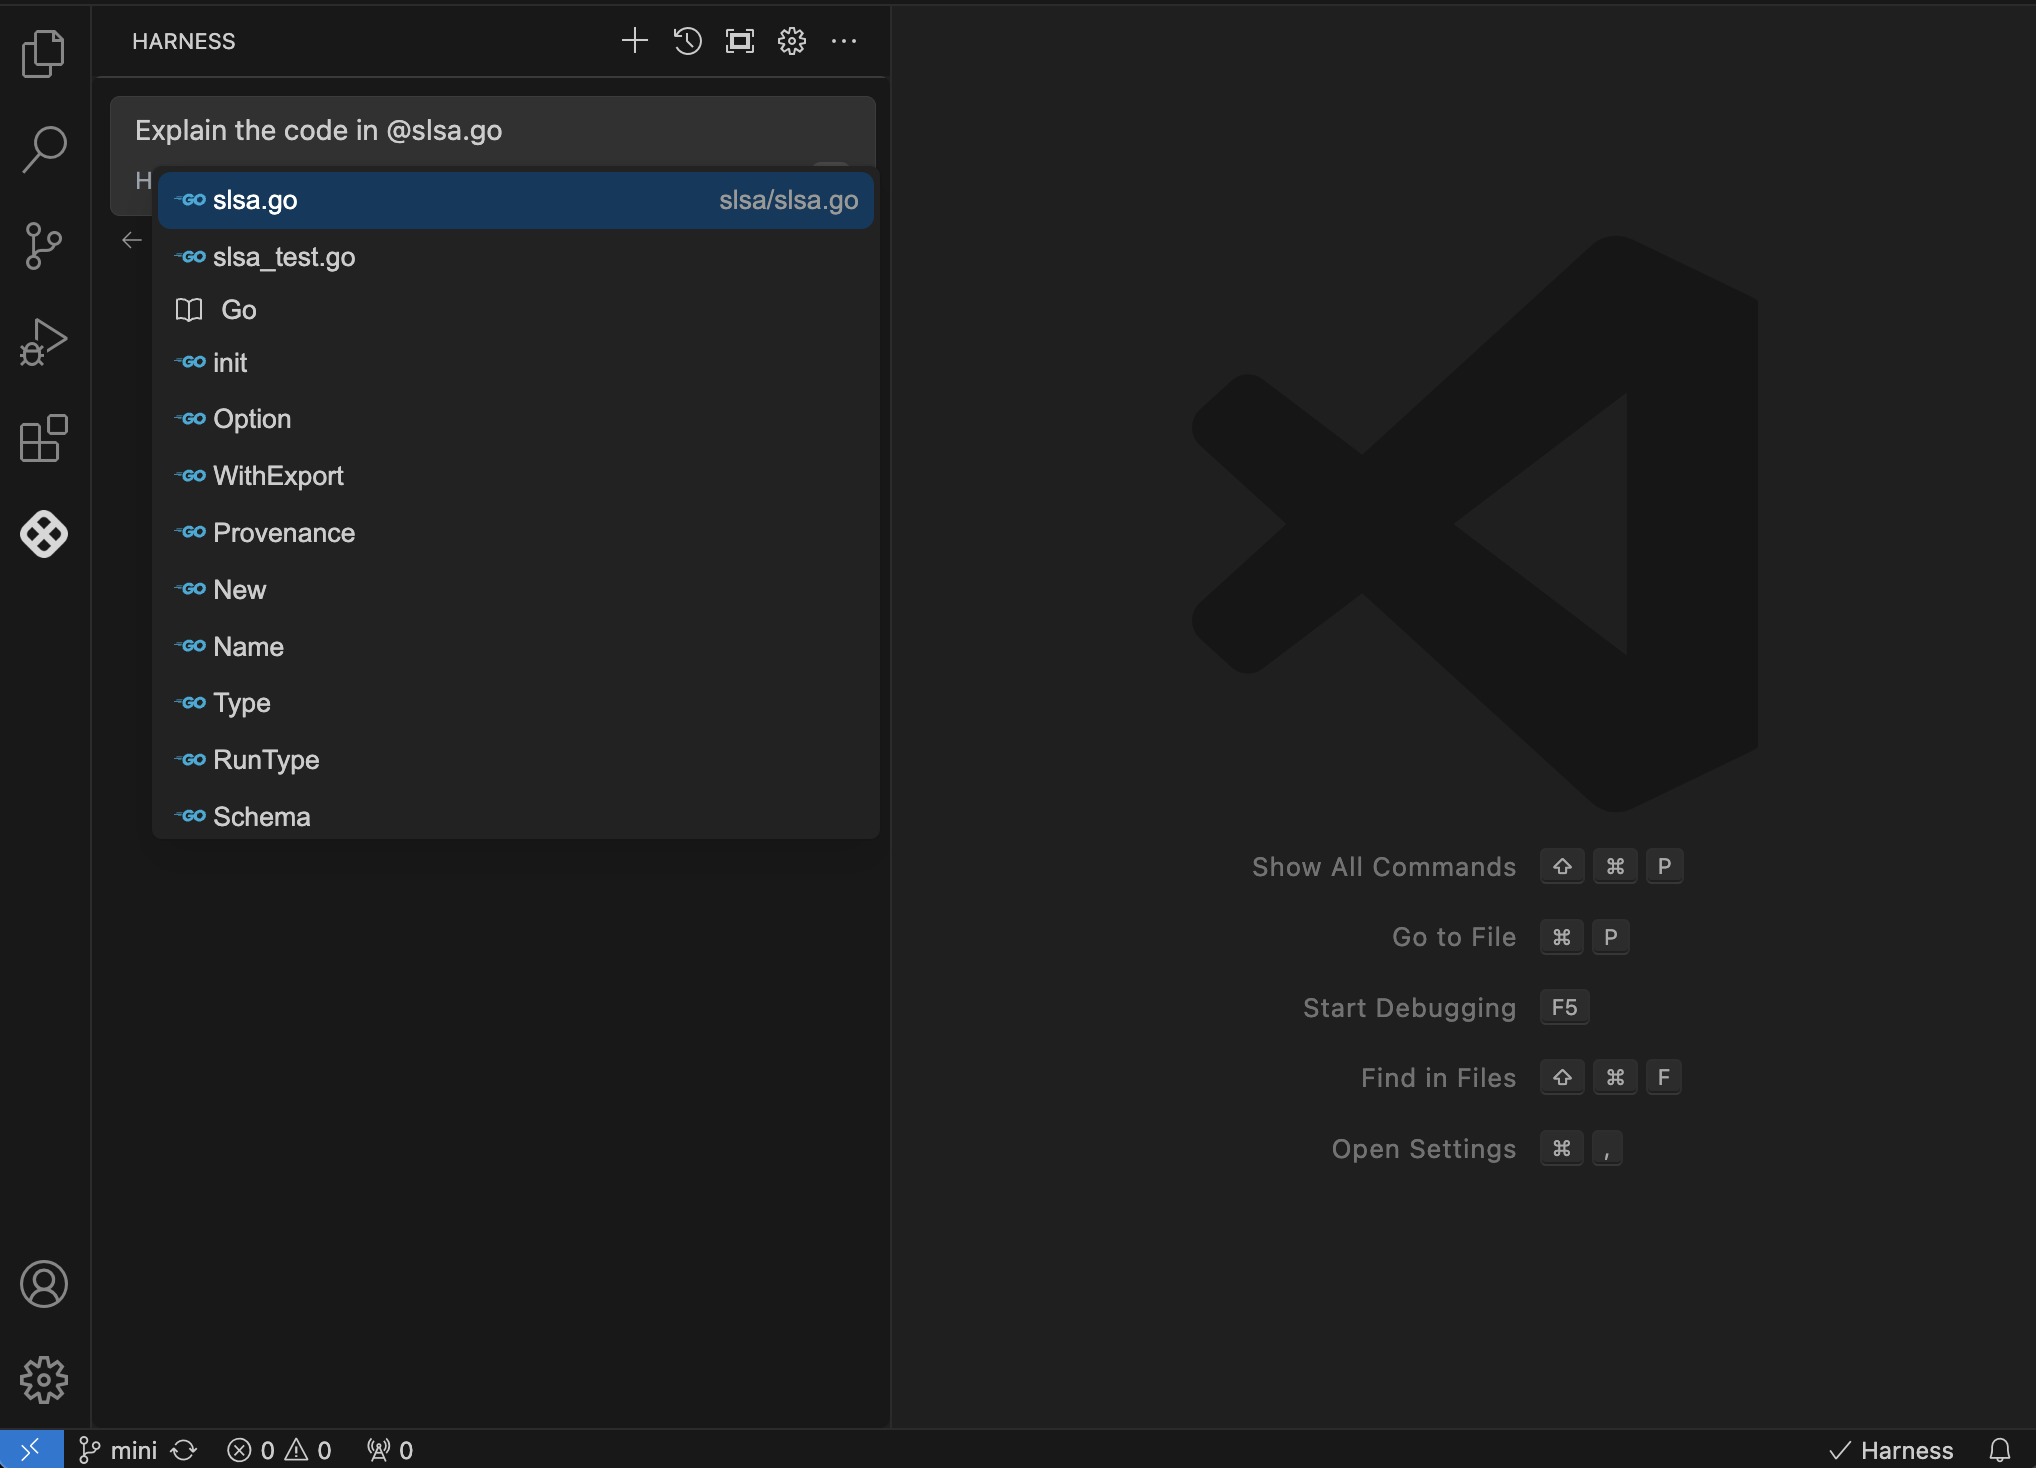
Task: Open the Explorer view in the activity bar
Action: (x=43, y=54)
